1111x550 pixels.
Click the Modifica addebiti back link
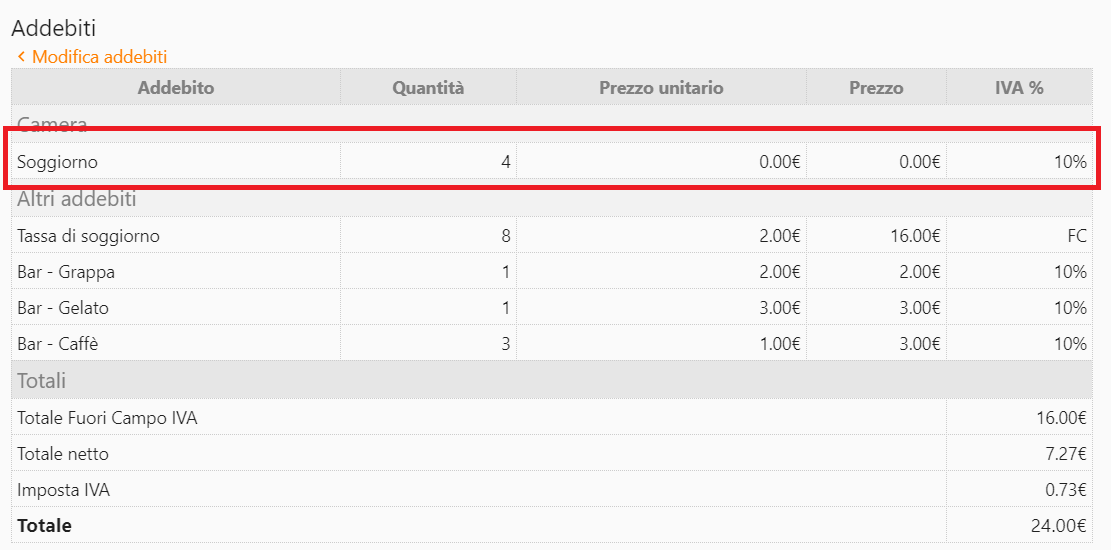click(99, 57)
